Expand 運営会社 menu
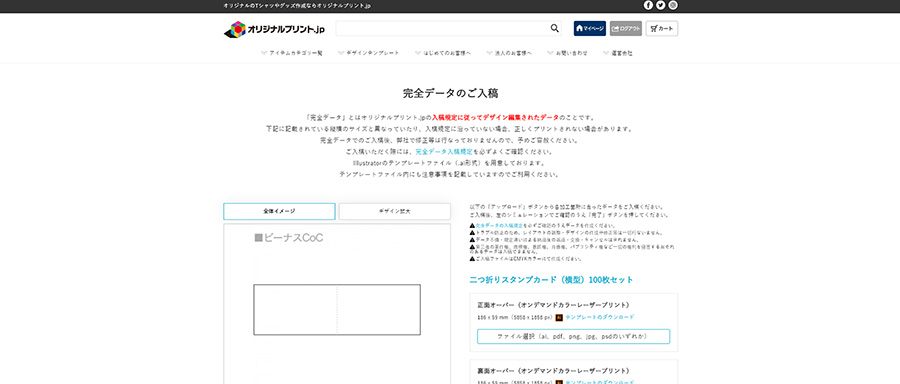Image resolution: width=900 pixels, height=384 pixels. tap(618, 53)
